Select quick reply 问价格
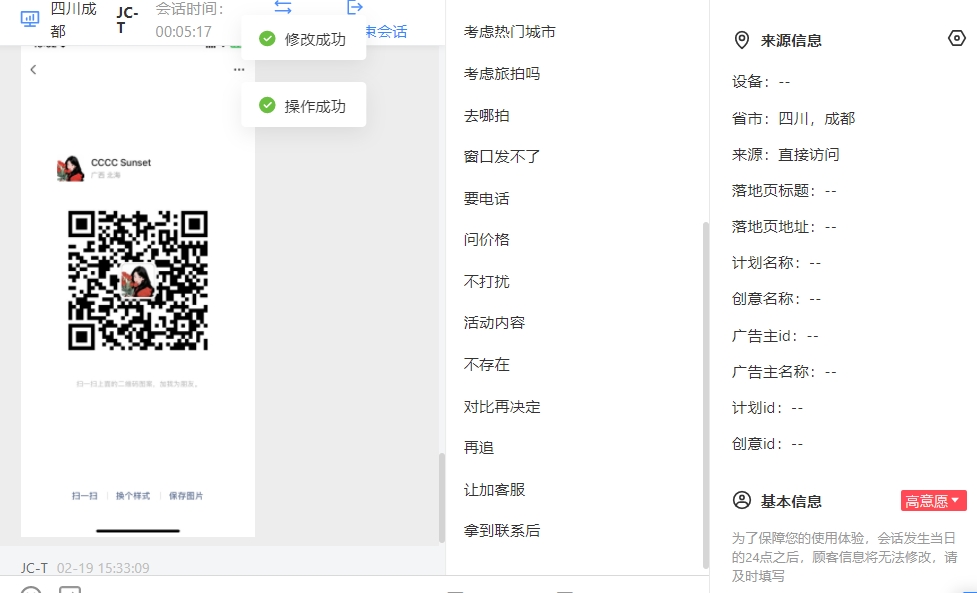This screenshot has height=593, width=977. point(487,239)
